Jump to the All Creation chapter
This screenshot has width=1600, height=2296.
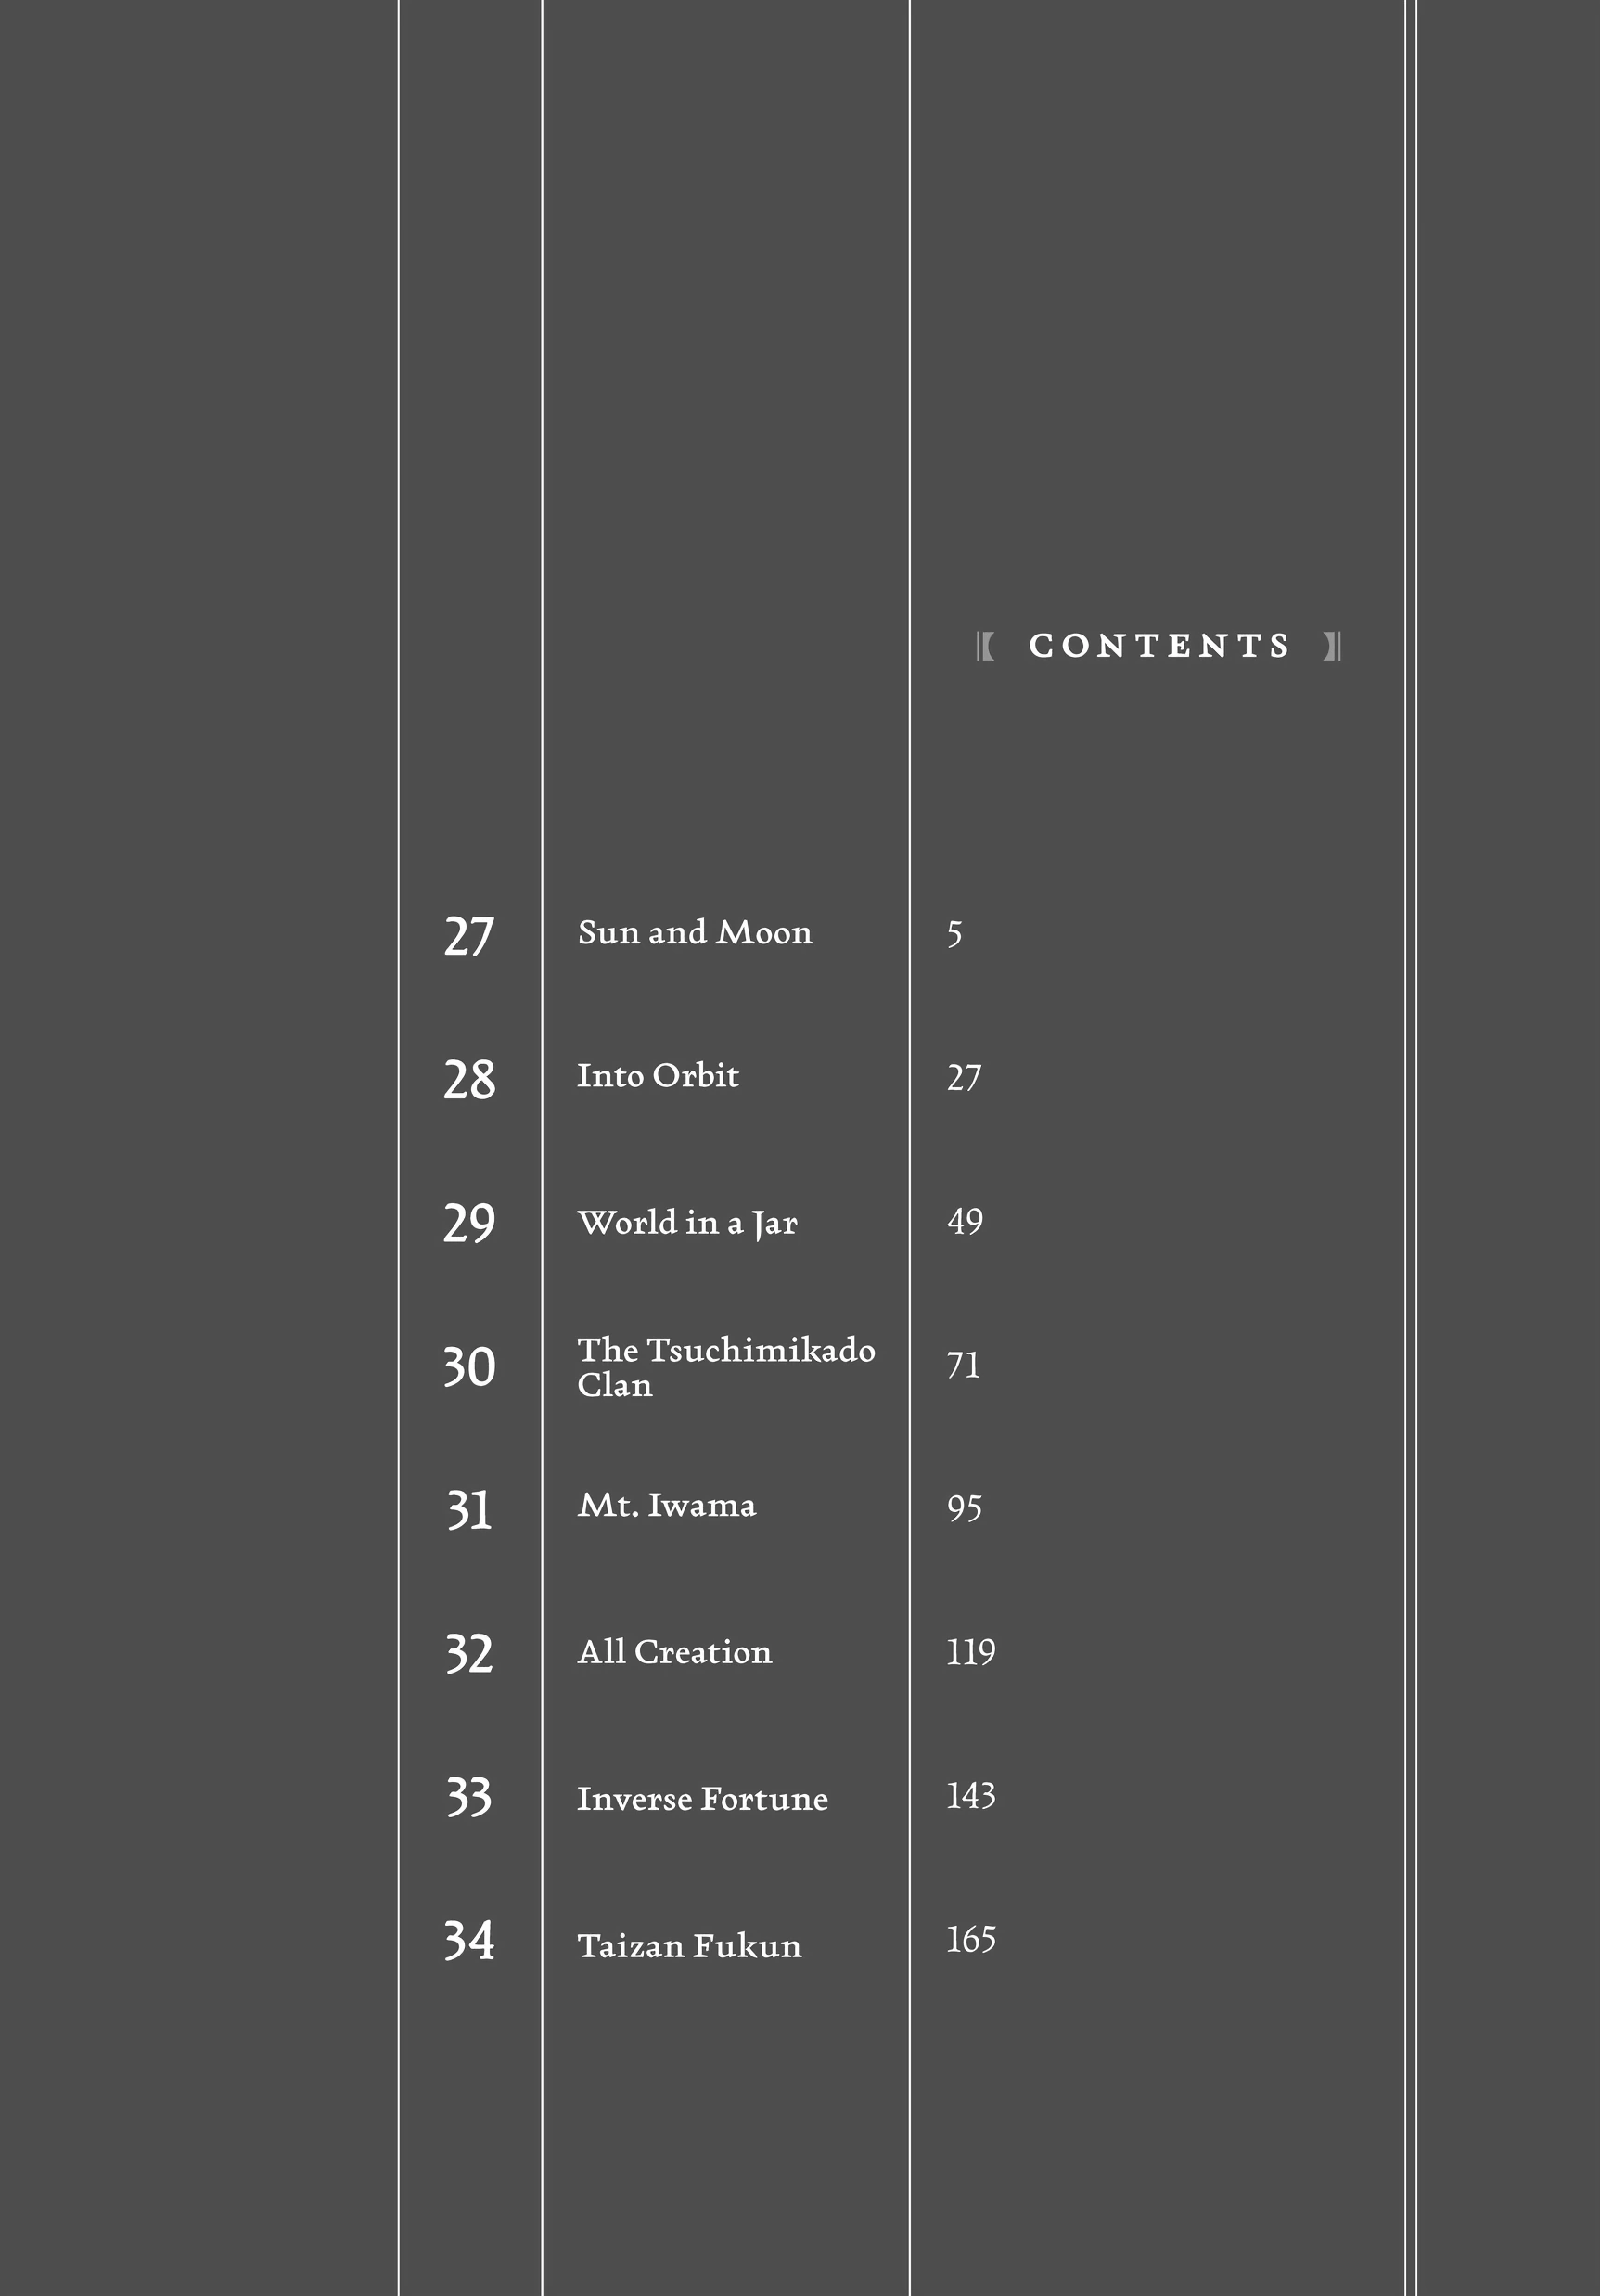tap(675, 1652)
